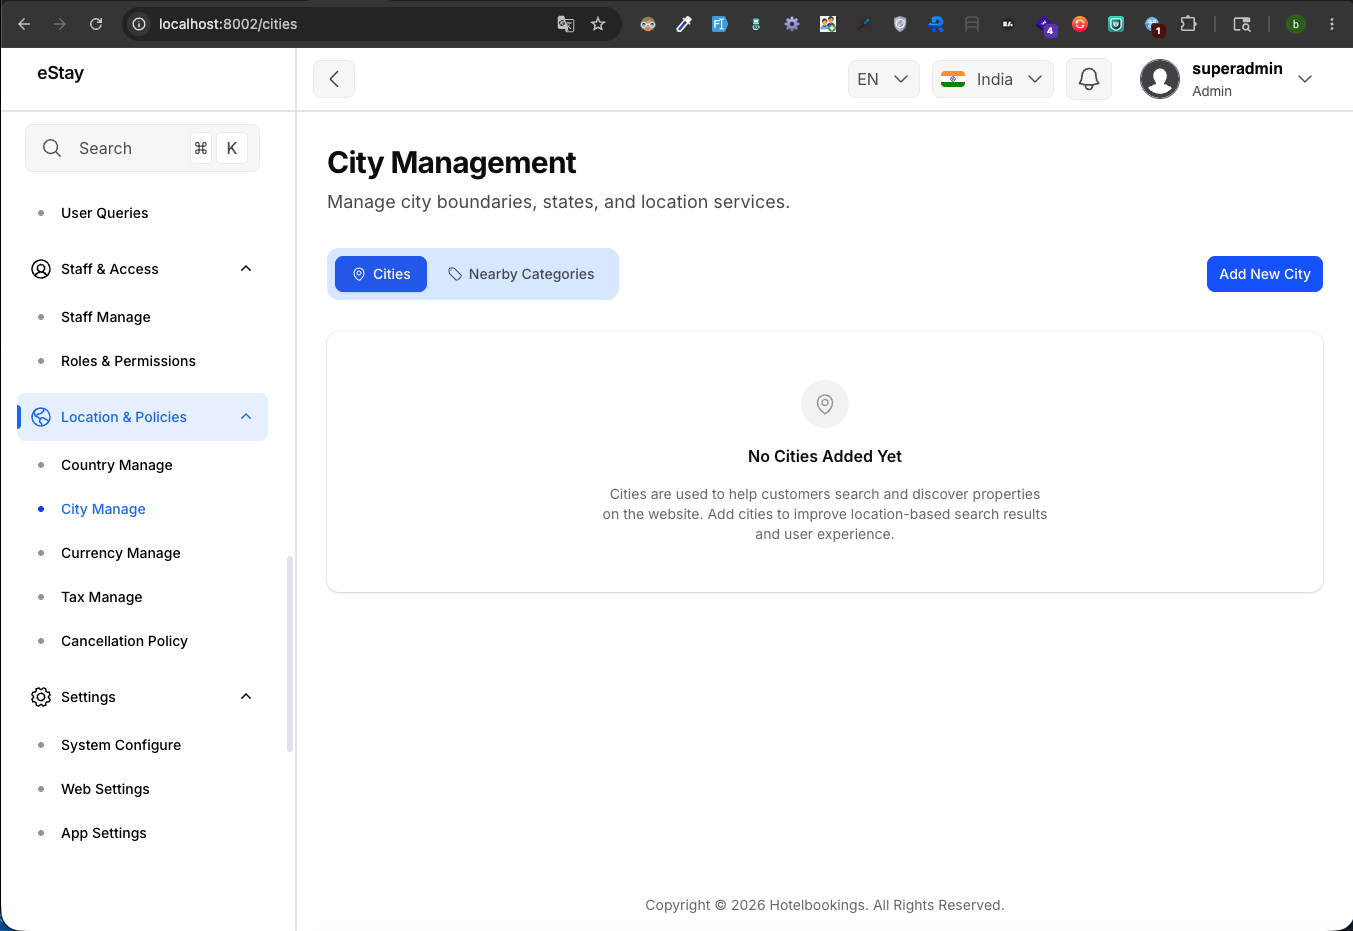Image resolution: width=1353 pixels, height=931 pixels.
Task: Click the Location & Policies globe icon
Action: click(x=41, y=417)
